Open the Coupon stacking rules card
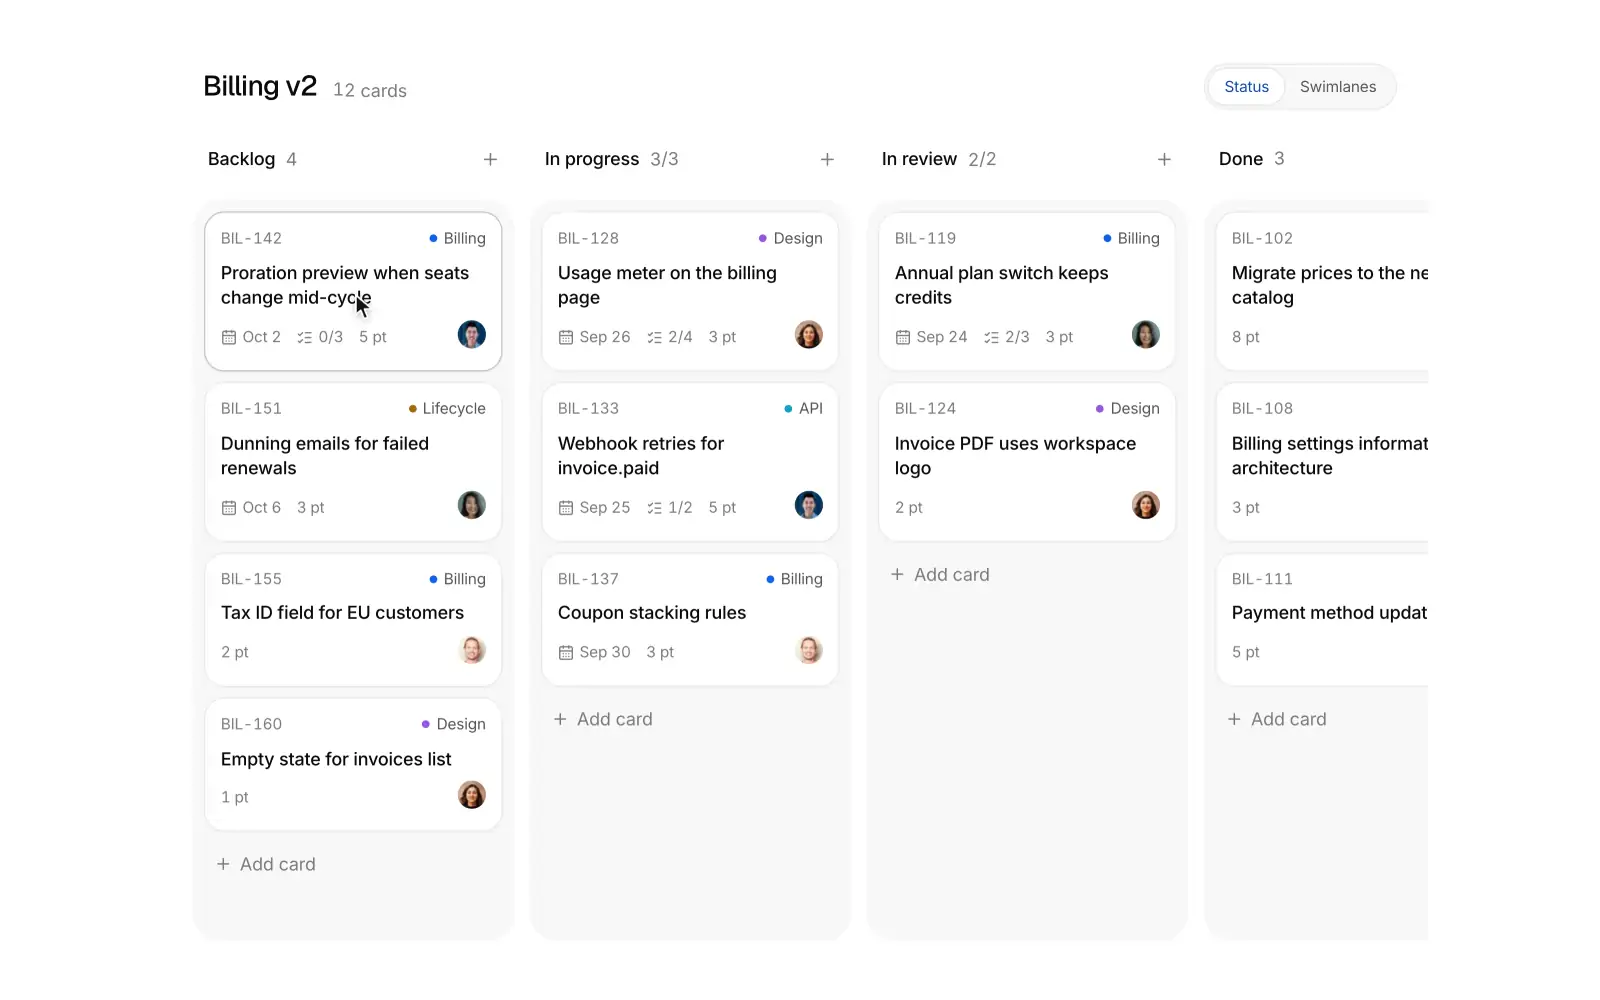 click(690, 620)
